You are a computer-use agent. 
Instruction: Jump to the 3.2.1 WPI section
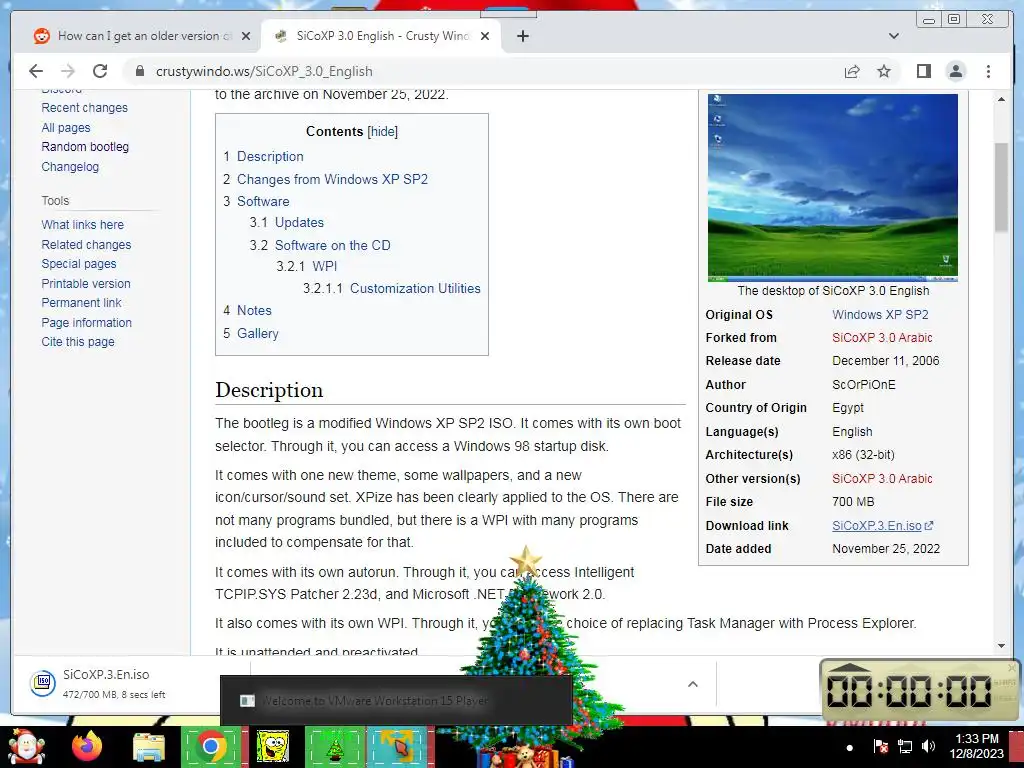click(325, 266)
